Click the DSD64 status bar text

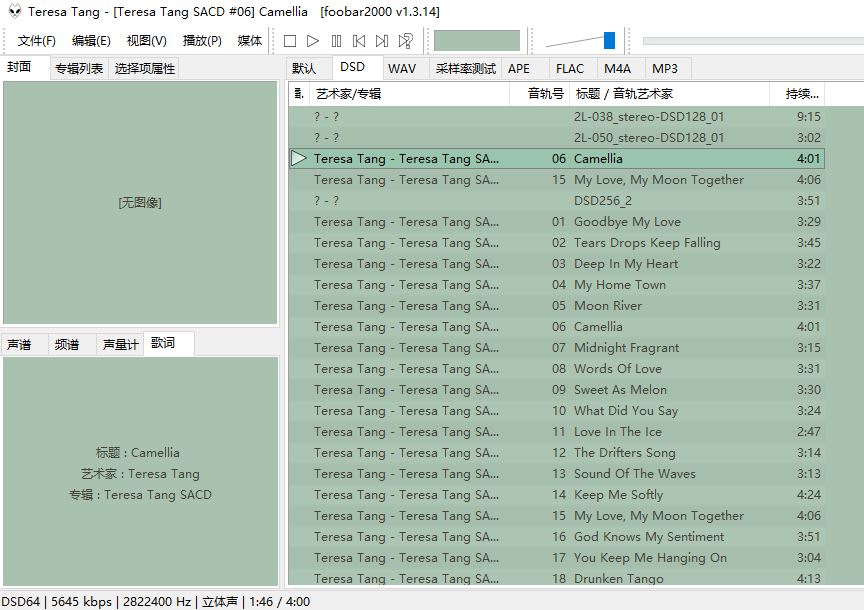tap(20, 602)
